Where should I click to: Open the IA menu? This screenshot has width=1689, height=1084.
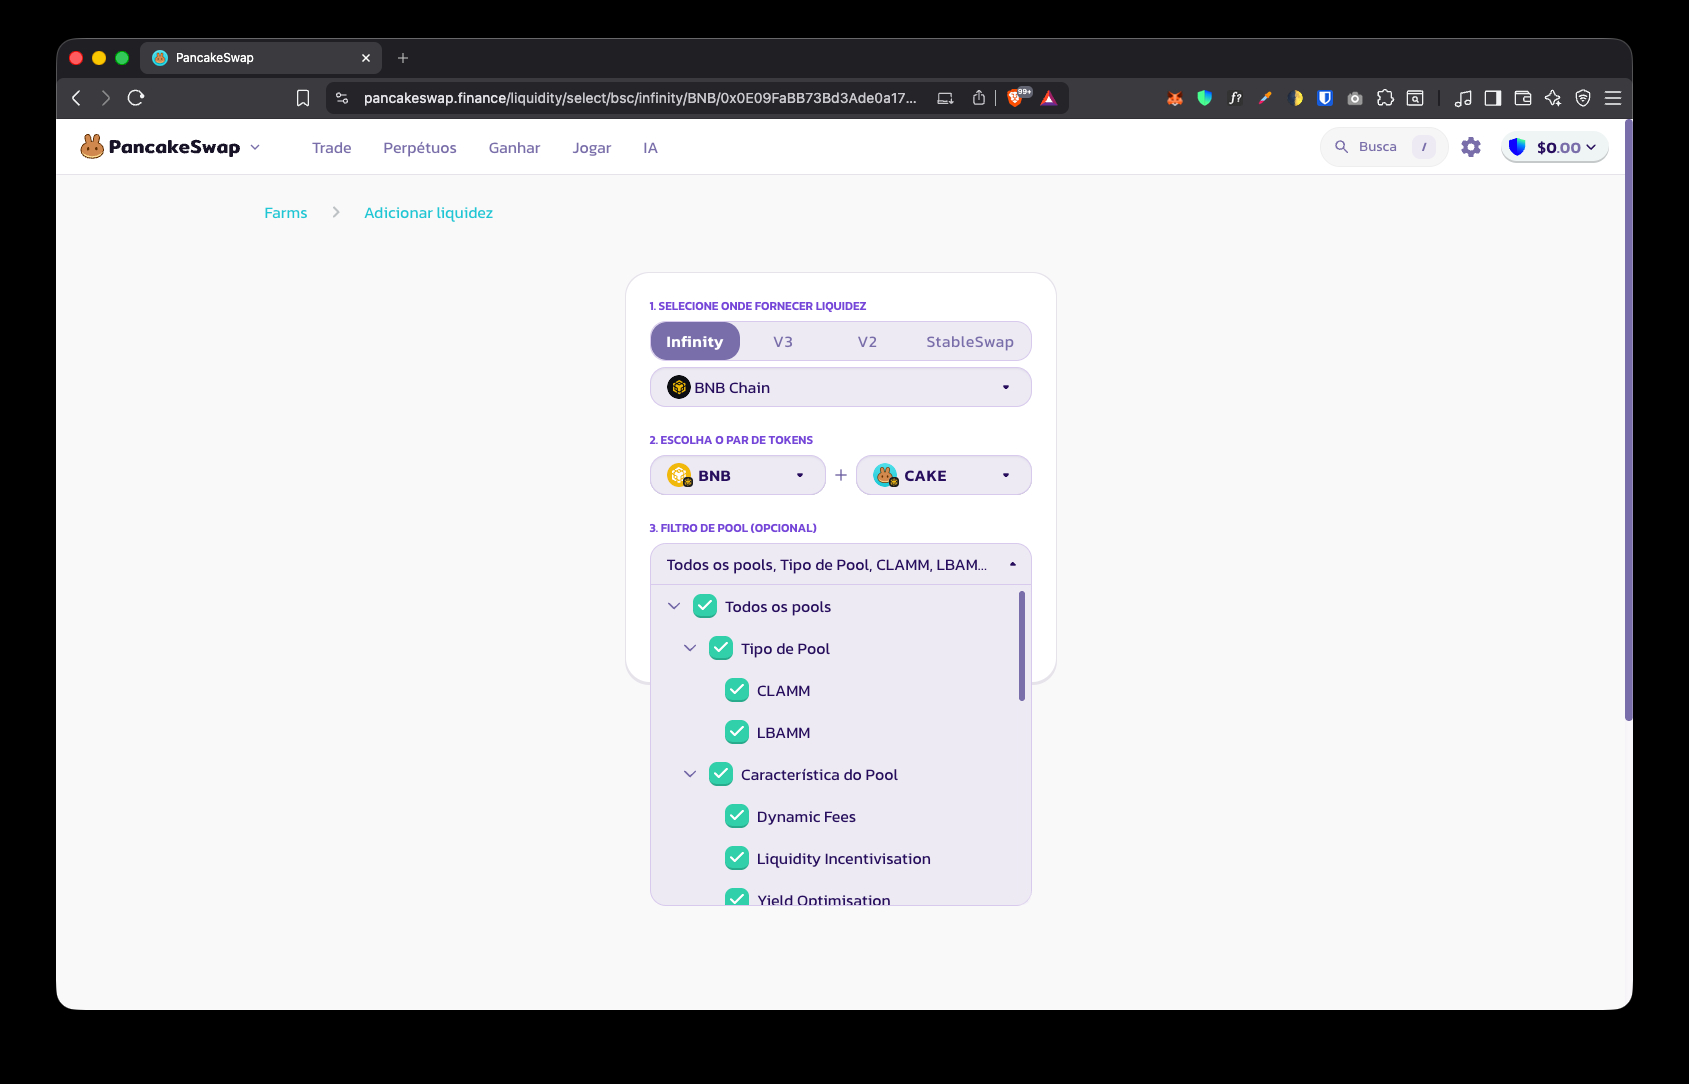coord(650,147)
